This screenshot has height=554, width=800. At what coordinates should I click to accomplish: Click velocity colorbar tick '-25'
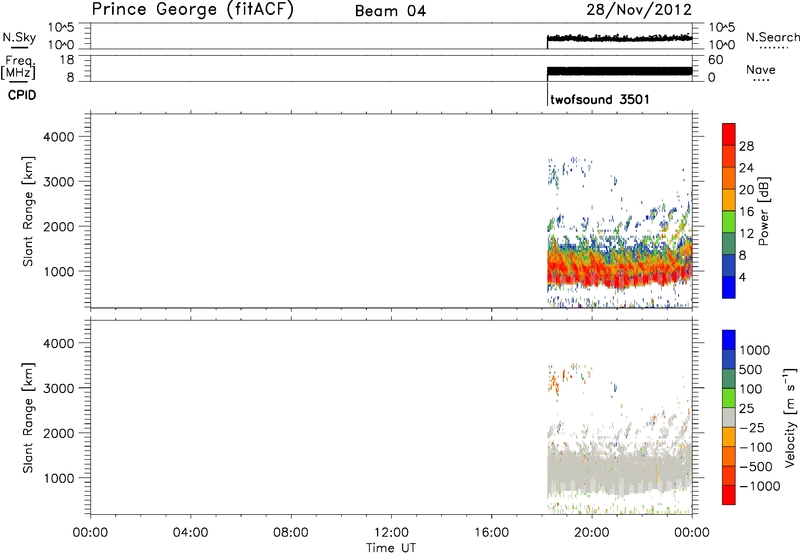tap(752, 427)
